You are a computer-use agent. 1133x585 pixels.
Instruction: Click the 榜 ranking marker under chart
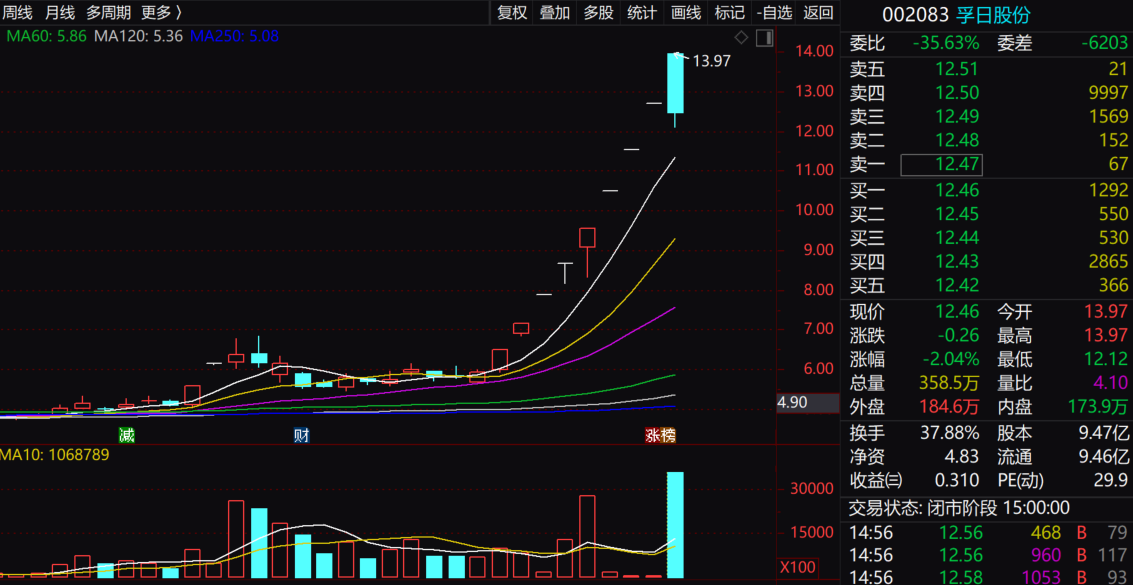668,435
